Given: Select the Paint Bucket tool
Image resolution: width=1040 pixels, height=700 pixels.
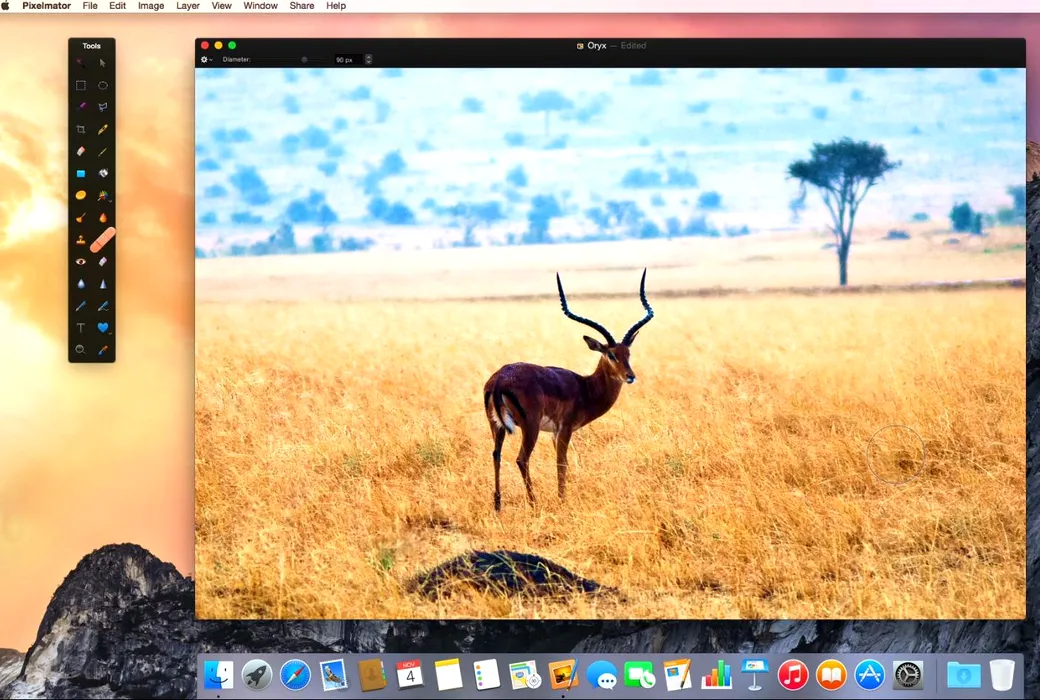Looking at the screenshot, I should 102,173.
